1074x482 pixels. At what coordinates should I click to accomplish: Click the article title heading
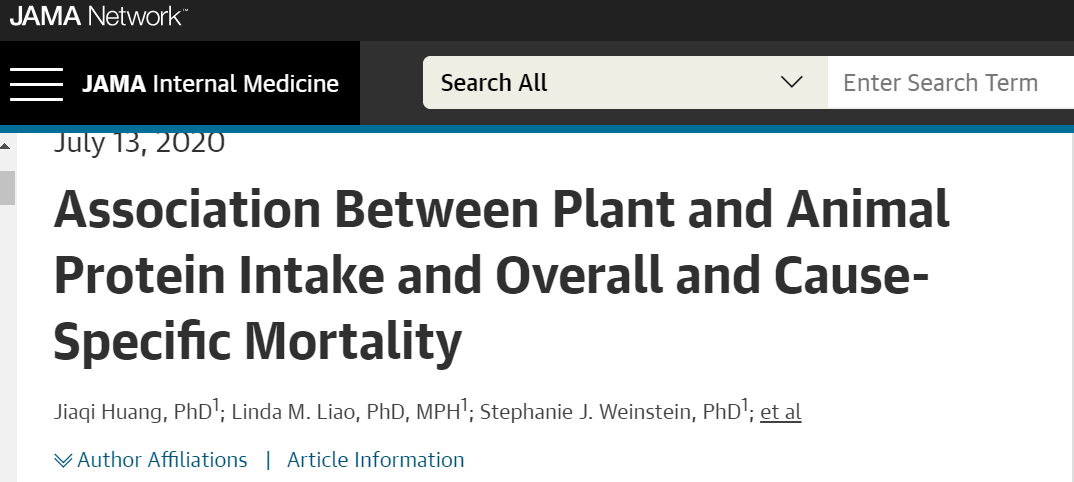tap(501, 275)
